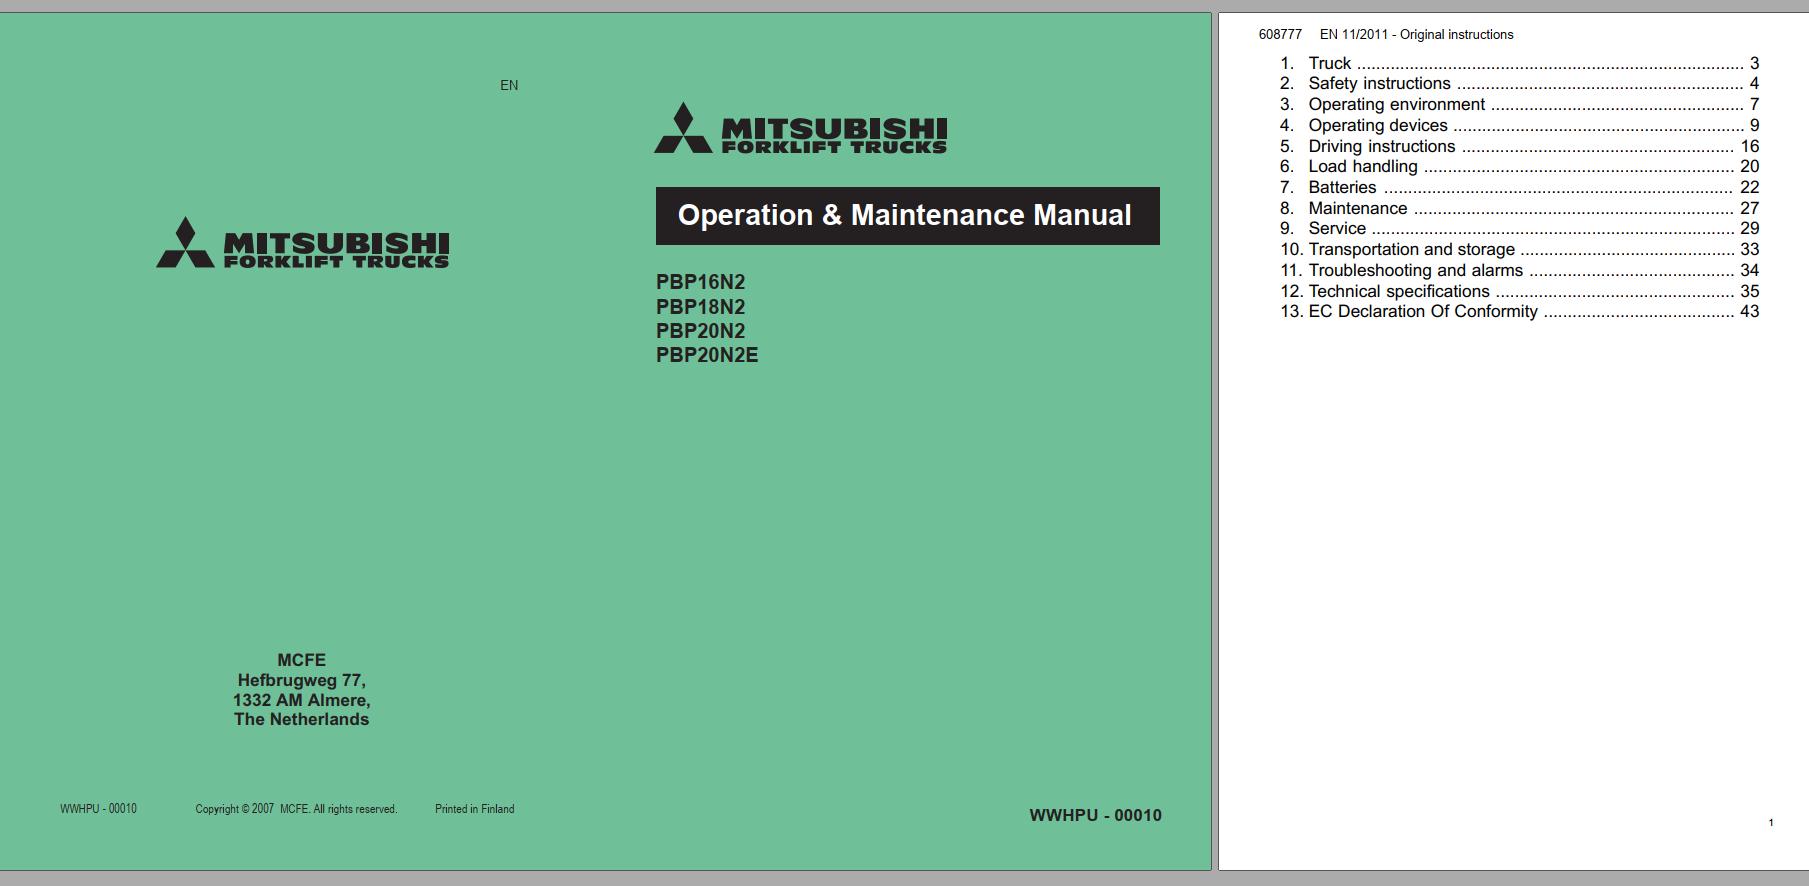Select model name PBP20N2E
The width and height of the screenshot is (1809, 886).
(x=707, y=355)
